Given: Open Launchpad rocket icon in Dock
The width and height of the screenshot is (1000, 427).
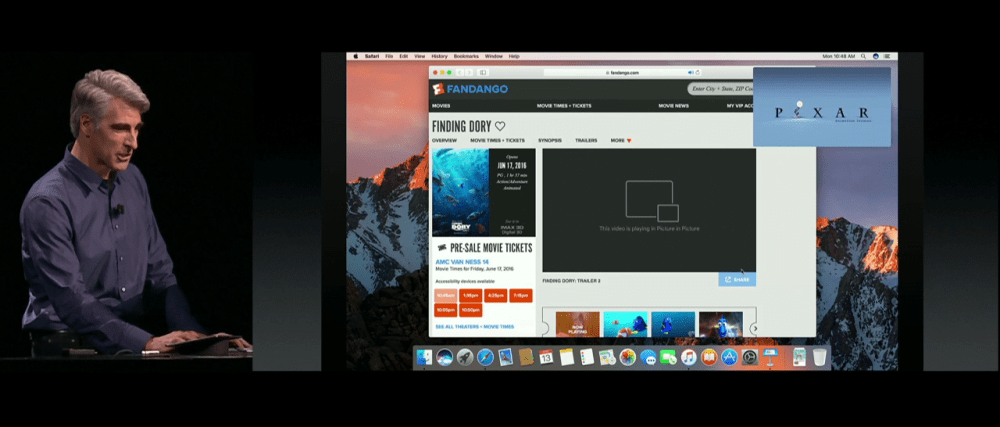Looking at the screenshot, I should (x=465, y=358).
